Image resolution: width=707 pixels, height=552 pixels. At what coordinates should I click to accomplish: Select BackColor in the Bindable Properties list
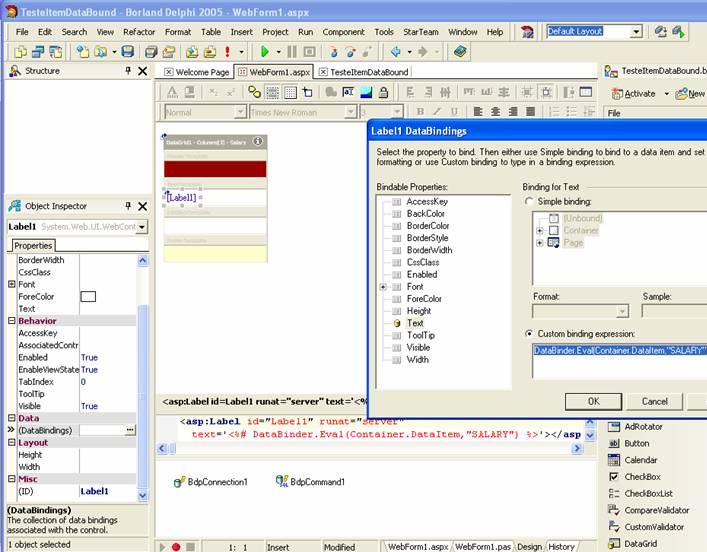click(x=425, y=214)
